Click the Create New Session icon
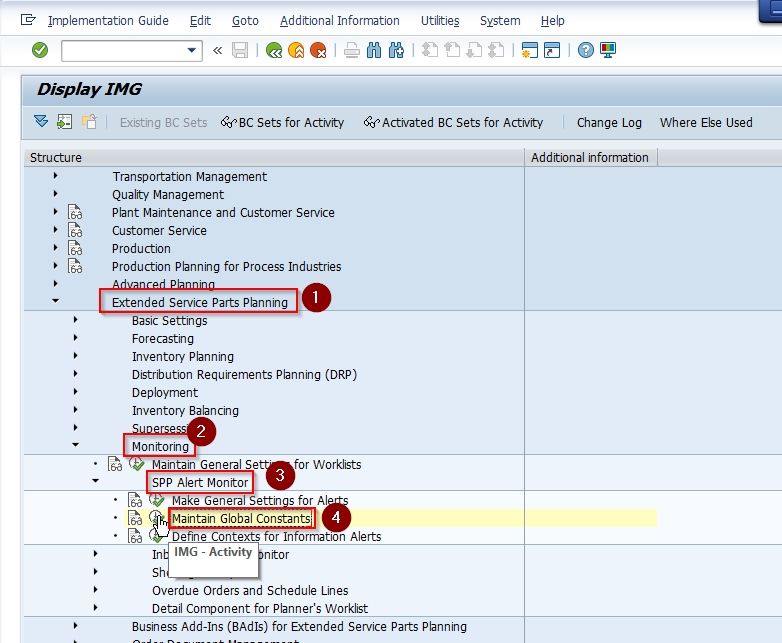782x643 pixels. (x=529, y=50)
